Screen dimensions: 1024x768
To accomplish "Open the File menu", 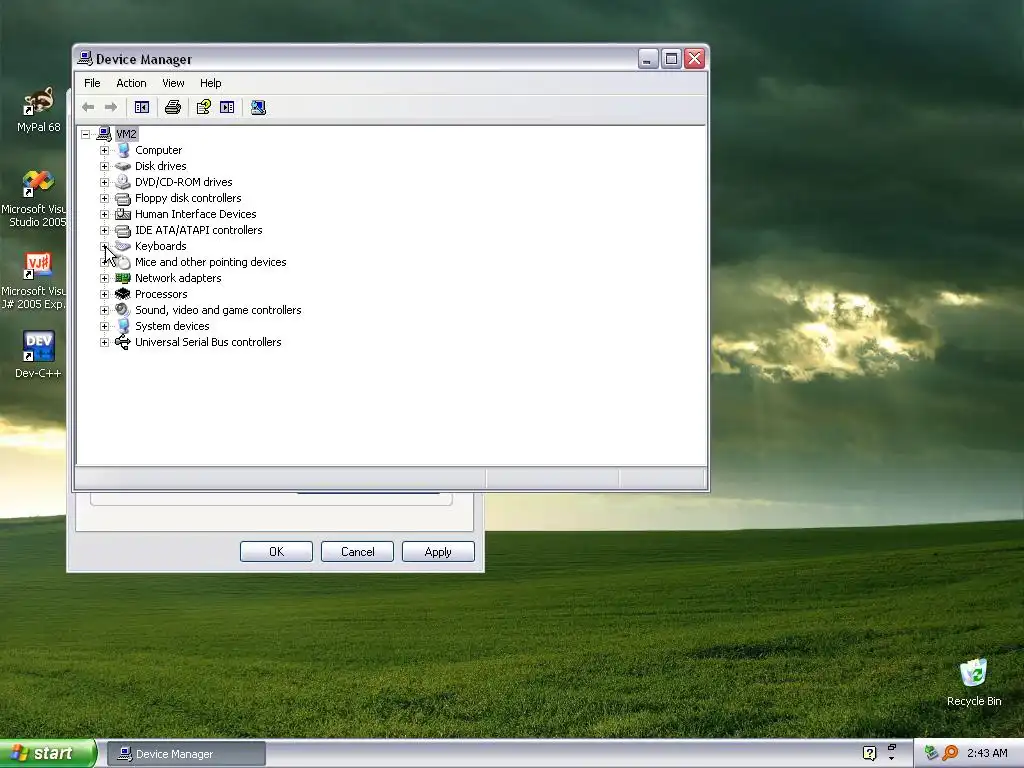I will tap(92, 83).
